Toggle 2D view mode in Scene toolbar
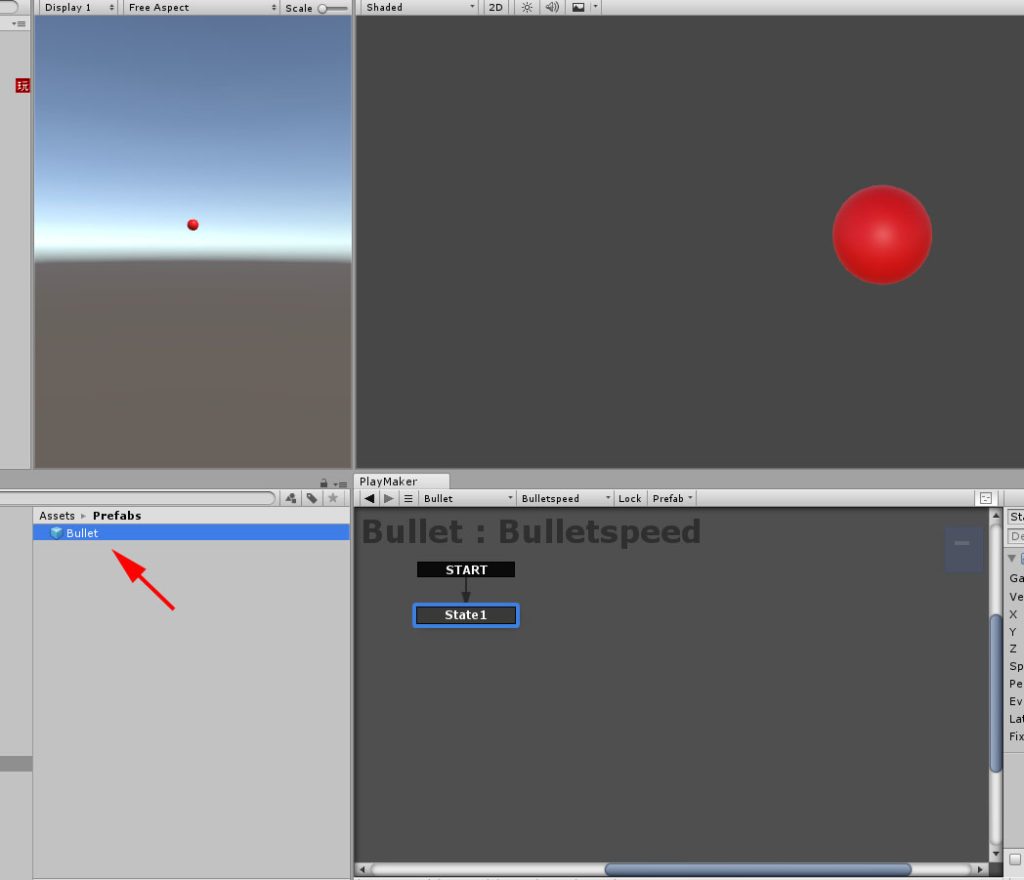1024x880 pixels. click(x=494, y=7)
